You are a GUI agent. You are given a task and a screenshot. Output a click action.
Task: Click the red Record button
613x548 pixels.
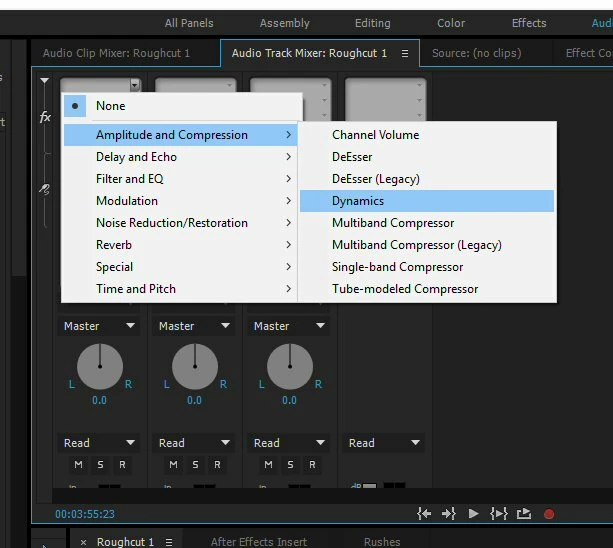pos(549,514)
